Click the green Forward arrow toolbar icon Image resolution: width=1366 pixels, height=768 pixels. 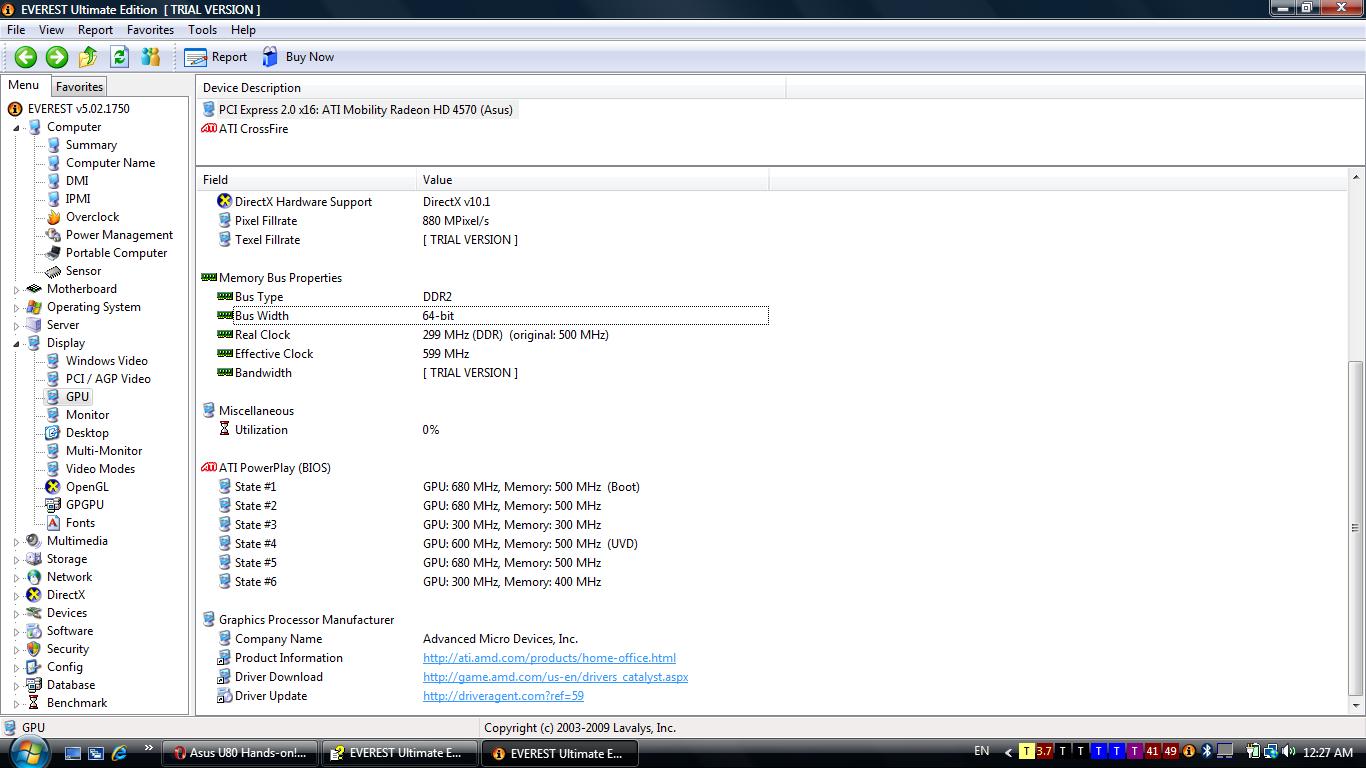coord(57,57)
